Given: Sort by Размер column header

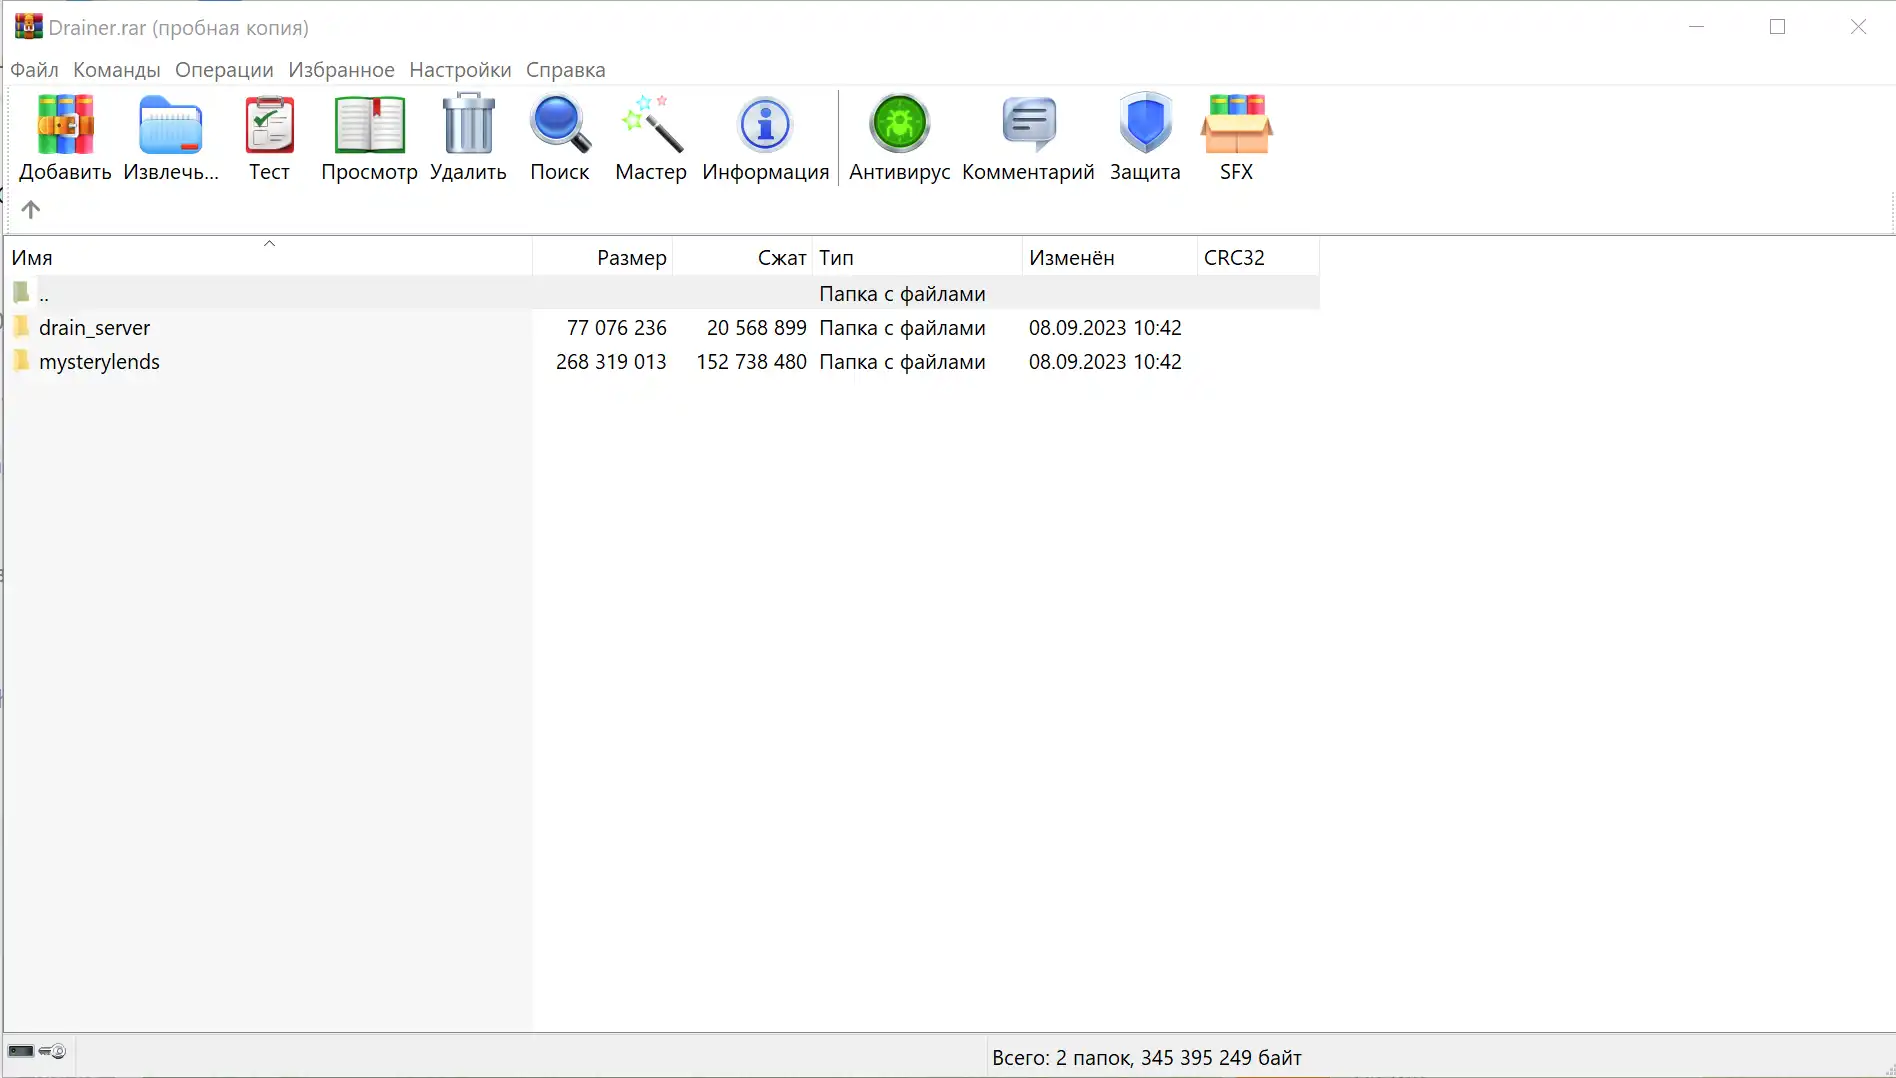Looking at the screenshot, I should click(x=603, y=257).
